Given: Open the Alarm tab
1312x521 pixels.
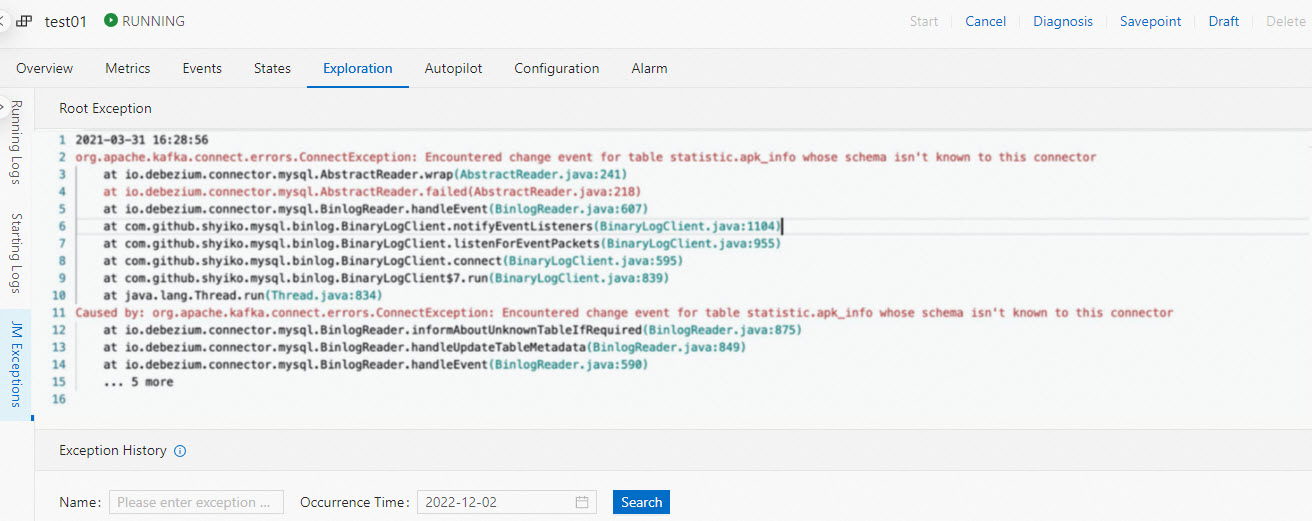Looking at the screenshot, I should [649, 69].
